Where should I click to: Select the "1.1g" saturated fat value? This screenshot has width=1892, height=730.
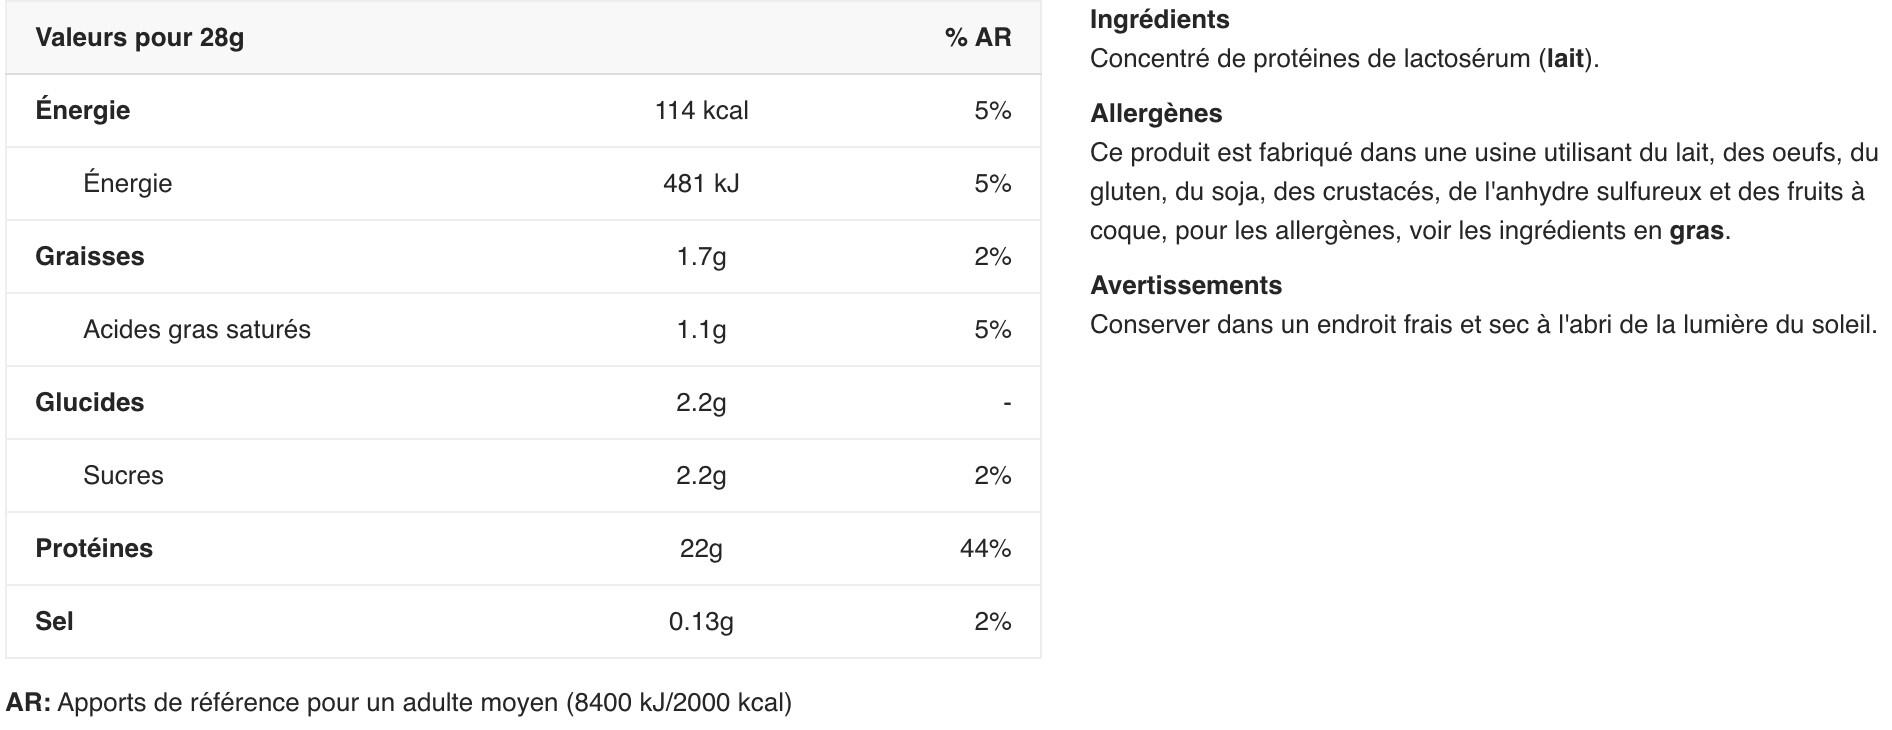coord(701,330)
